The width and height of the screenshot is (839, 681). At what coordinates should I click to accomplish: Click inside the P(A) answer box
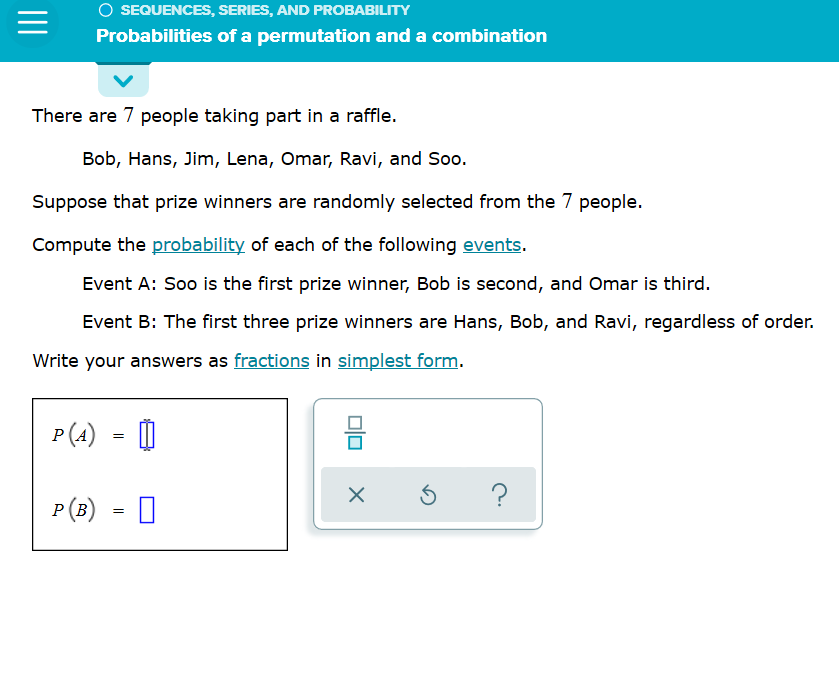coord(148,434)
